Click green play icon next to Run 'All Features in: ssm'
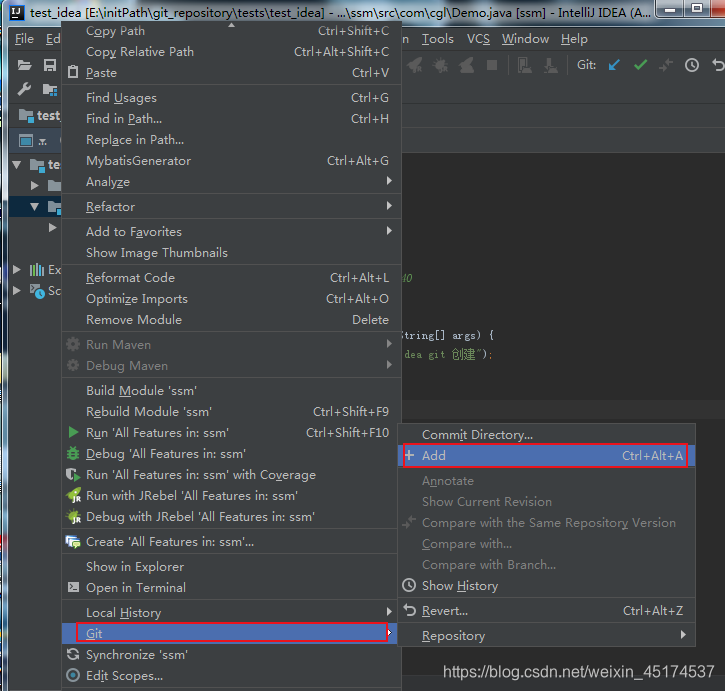Viewport: 725px width, 691px height. click(73, 432)
